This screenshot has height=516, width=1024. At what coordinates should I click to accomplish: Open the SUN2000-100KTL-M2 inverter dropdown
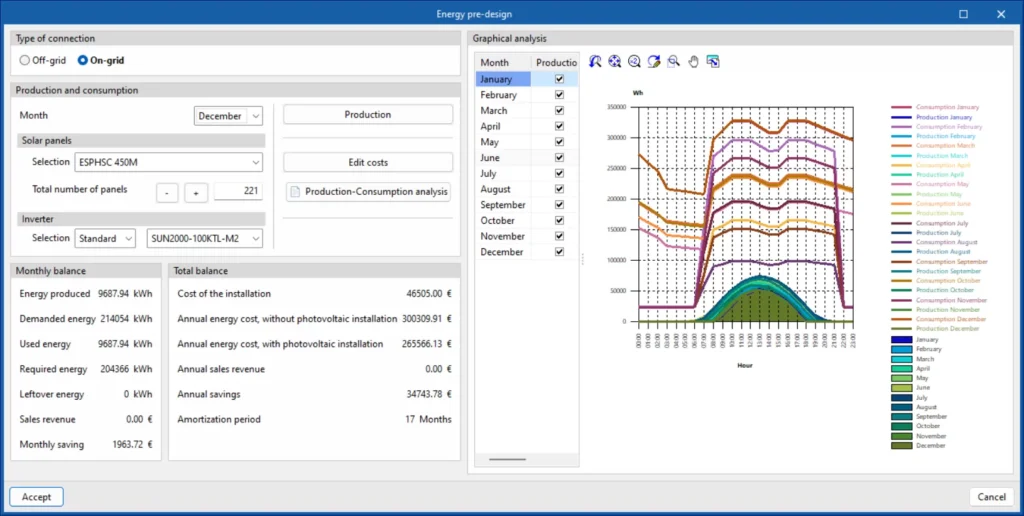[205, 238]
